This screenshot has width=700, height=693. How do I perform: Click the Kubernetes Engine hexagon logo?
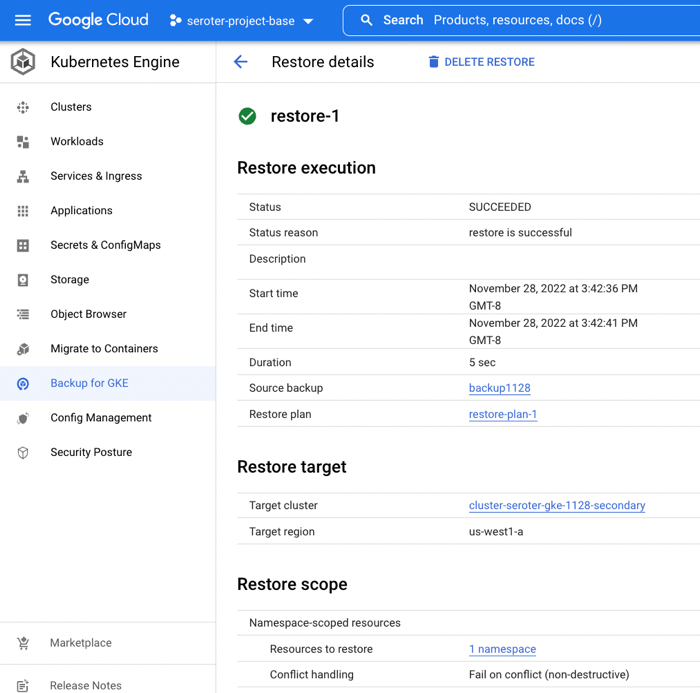point(23,62)
